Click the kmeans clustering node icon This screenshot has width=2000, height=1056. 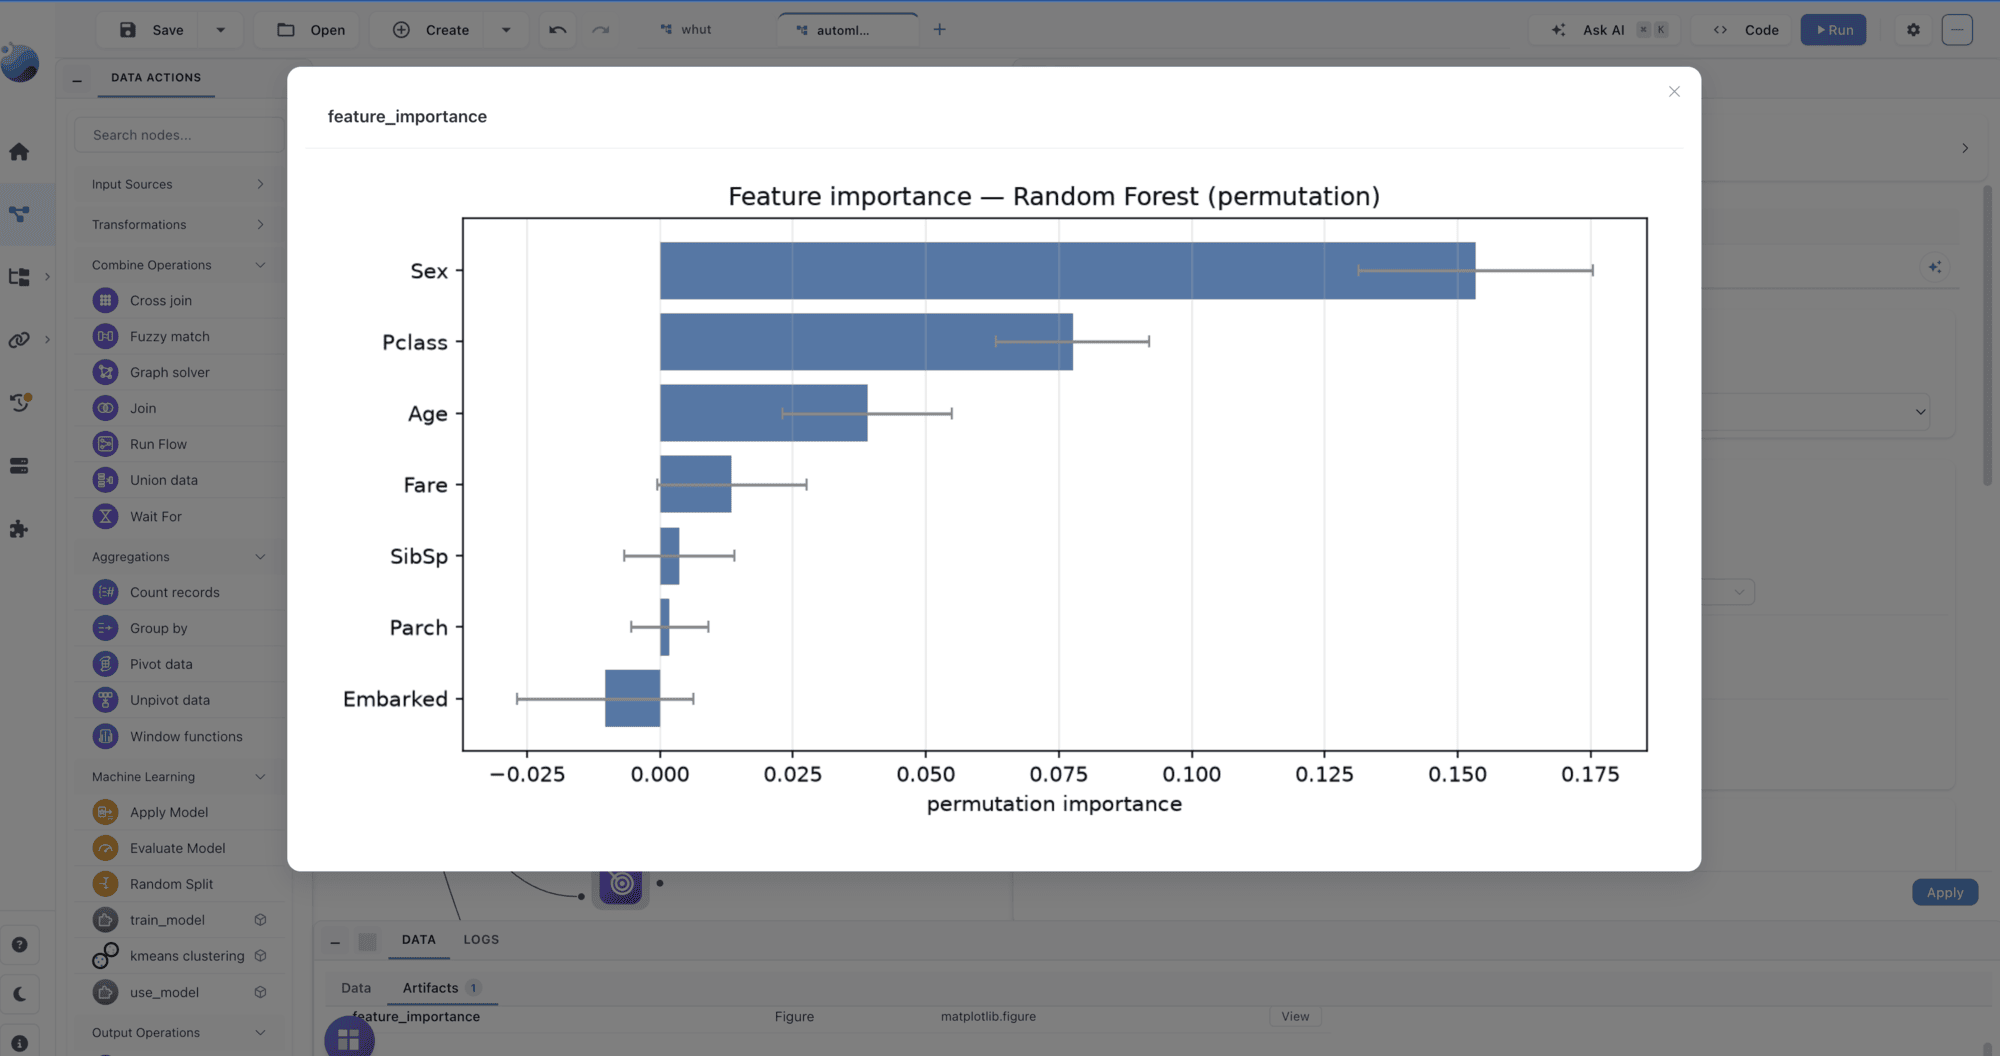(x=105, y=956)
